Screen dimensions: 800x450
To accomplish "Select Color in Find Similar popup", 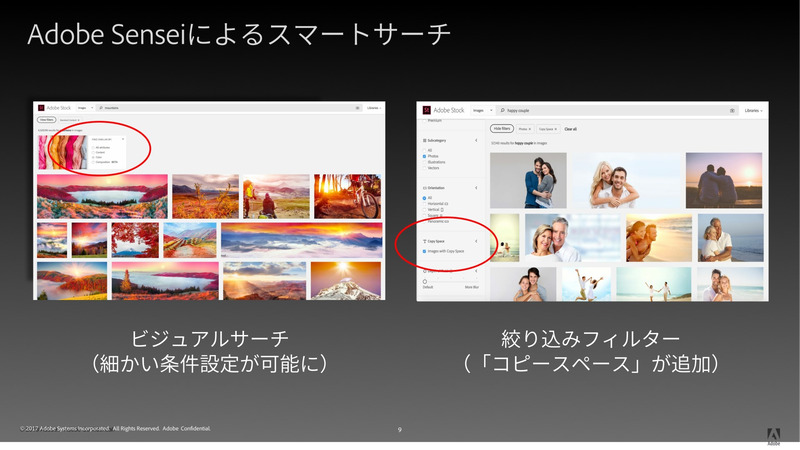I will click(x=93, y=157).
